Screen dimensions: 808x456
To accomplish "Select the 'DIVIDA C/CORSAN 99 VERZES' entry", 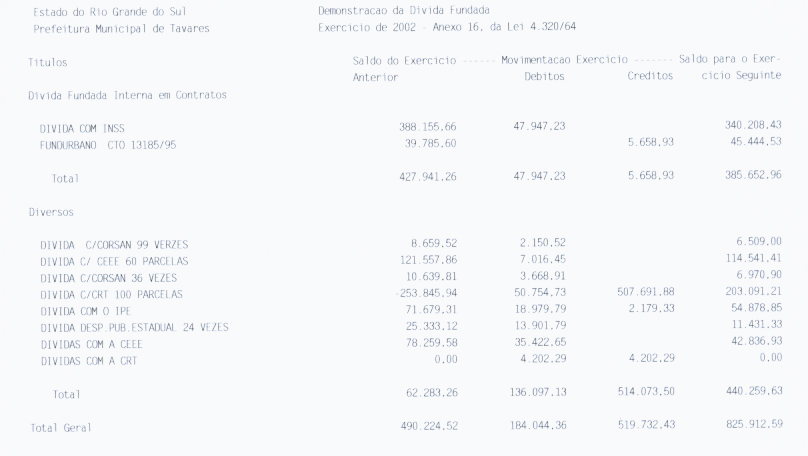I will point(114,245).
